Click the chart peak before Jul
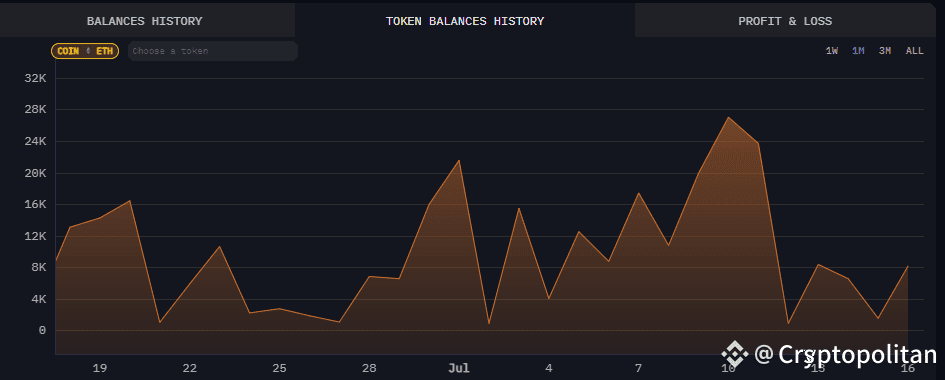This screenshot has width=945, height=380. [x=459, y=160]
